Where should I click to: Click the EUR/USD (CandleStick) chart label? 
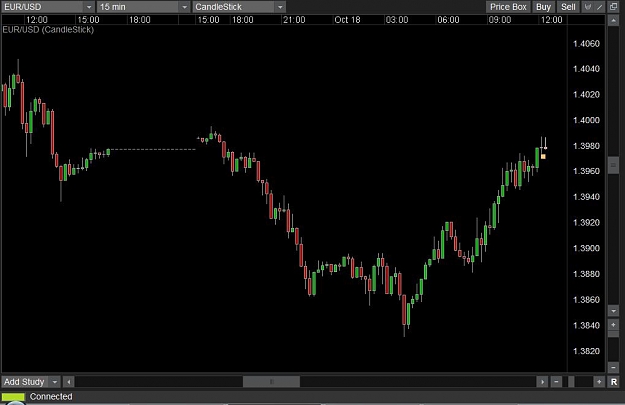coord(48,30)
